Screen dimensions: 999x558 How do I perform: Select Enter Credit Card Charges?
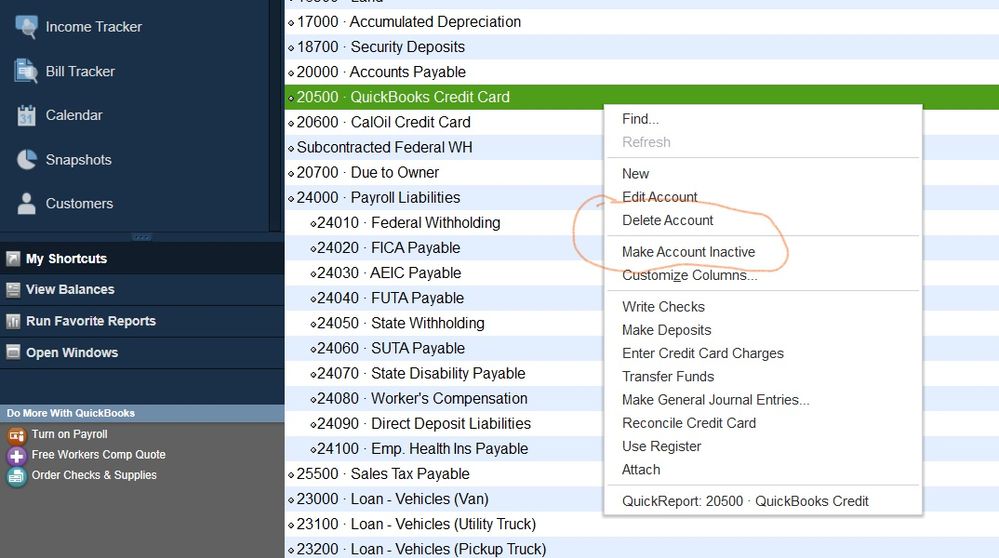703,354
